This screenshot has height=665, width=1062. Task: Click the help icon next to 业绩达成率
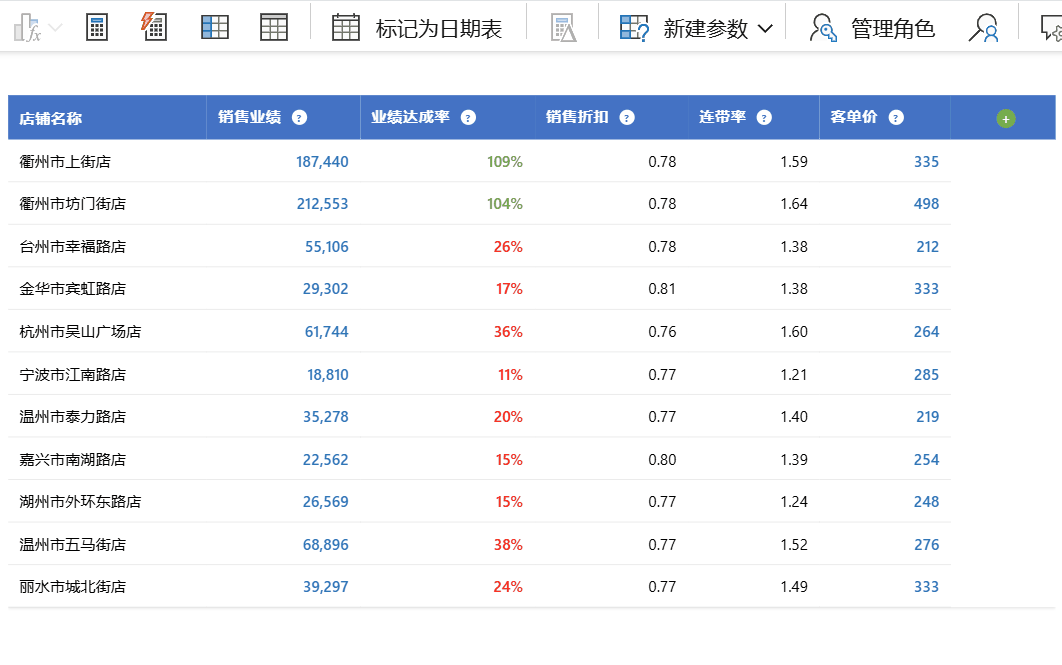pyautogui.click(x=468, y=117)
